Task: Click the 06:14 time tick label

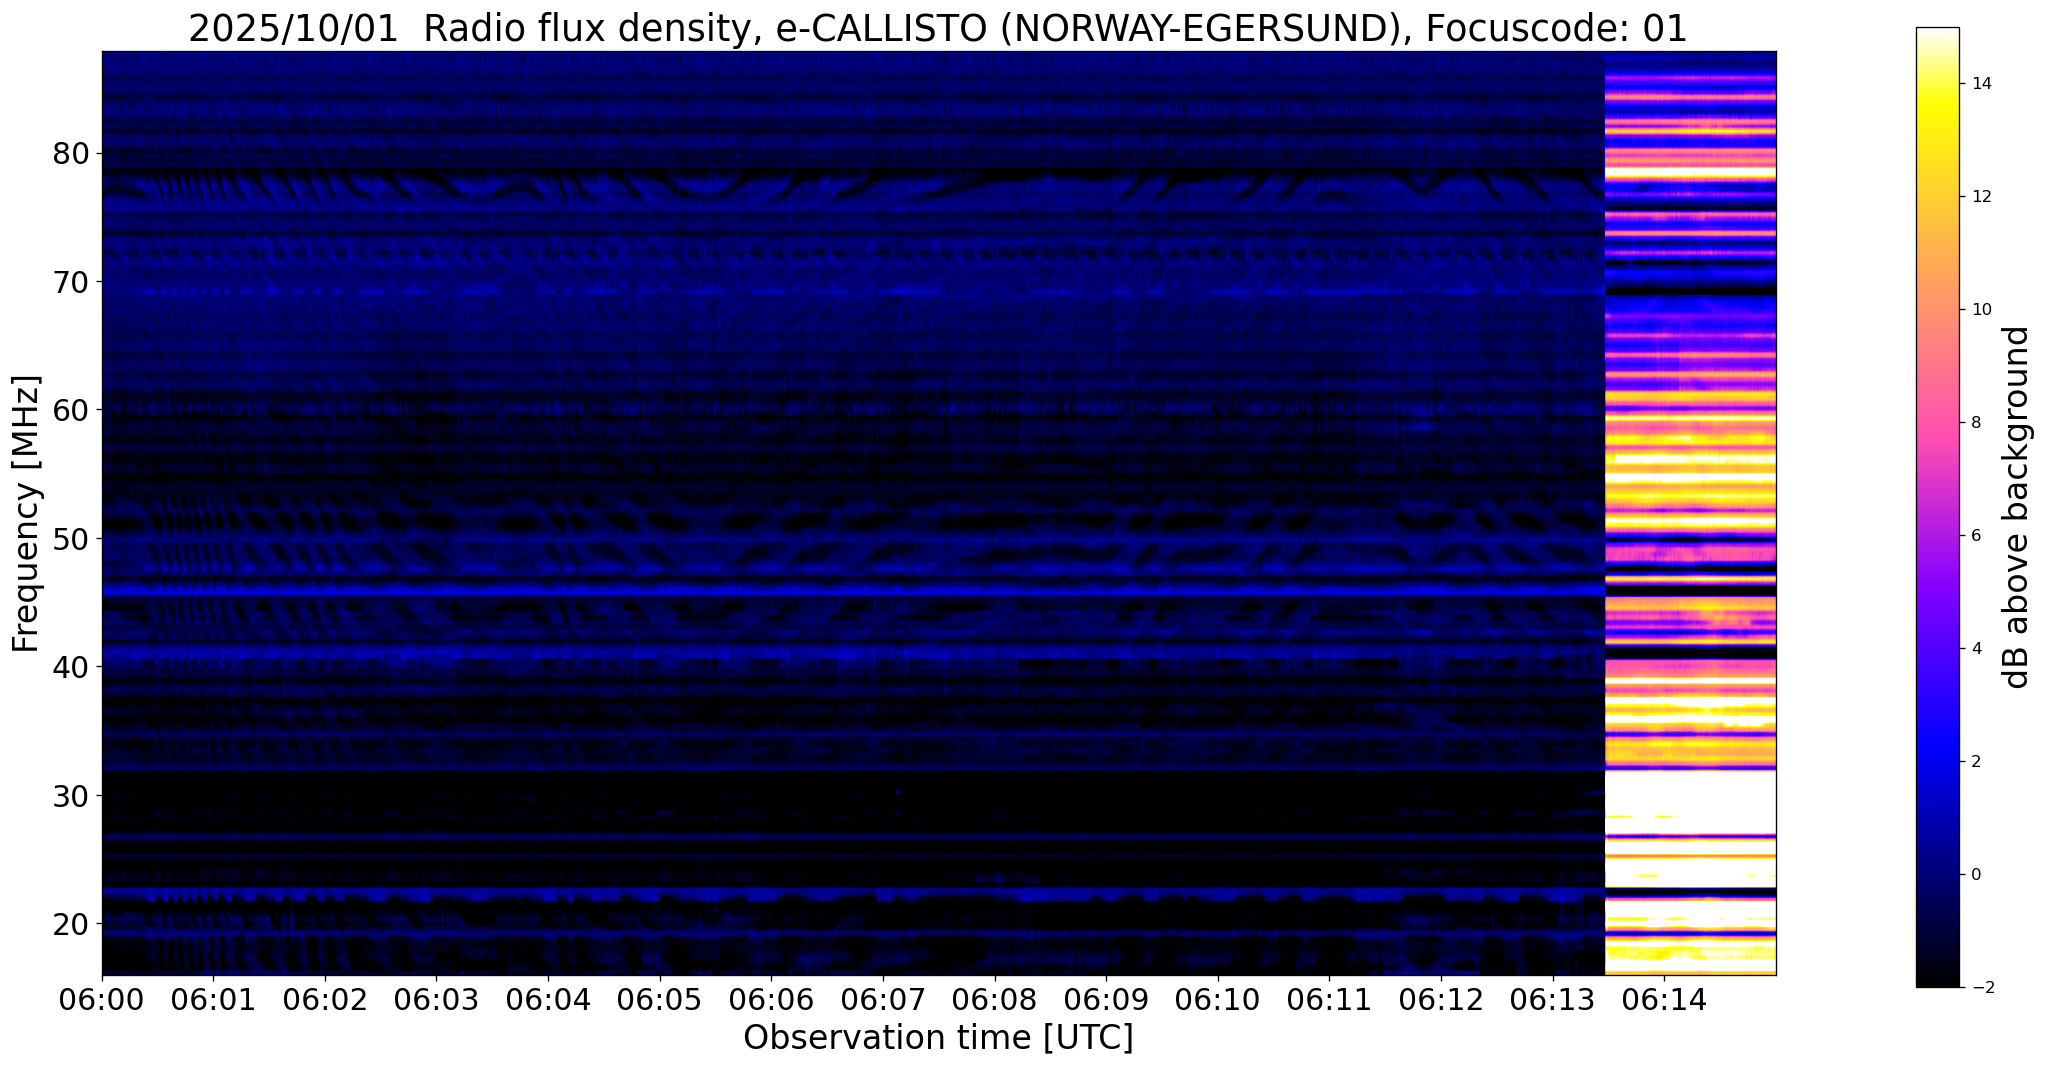Action: (x=1664, y=1002)
